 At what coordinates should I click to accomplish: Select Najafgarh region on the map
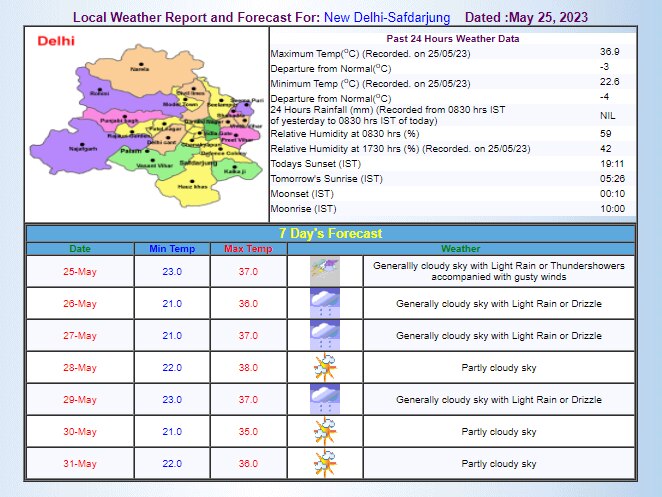(83, 147)
